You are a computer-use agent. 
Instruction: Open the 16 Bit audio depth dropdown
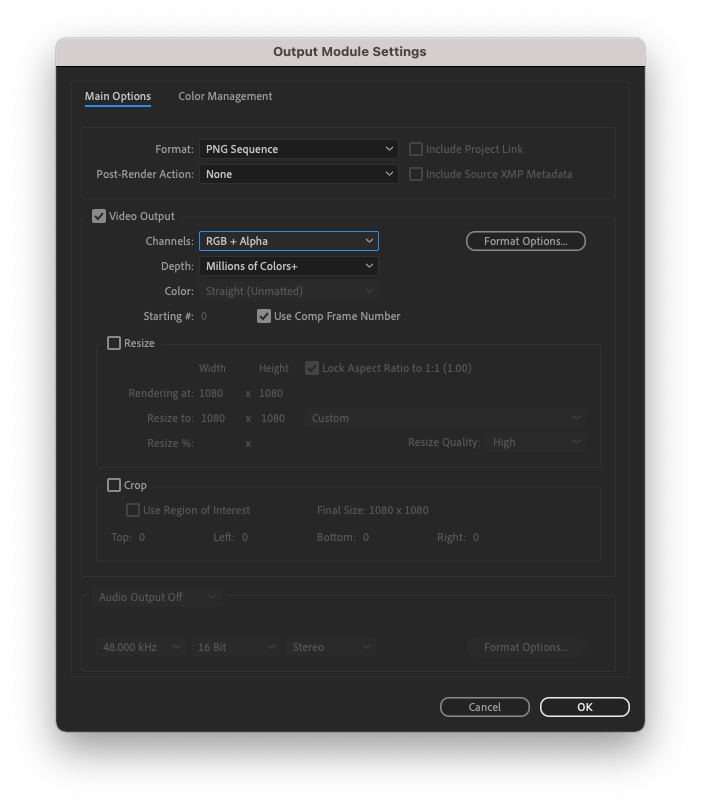(235, 647)
